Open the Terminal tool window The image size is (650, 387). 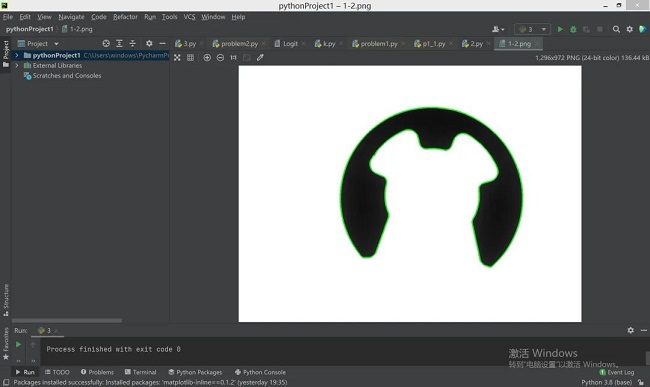coord(141,372)
